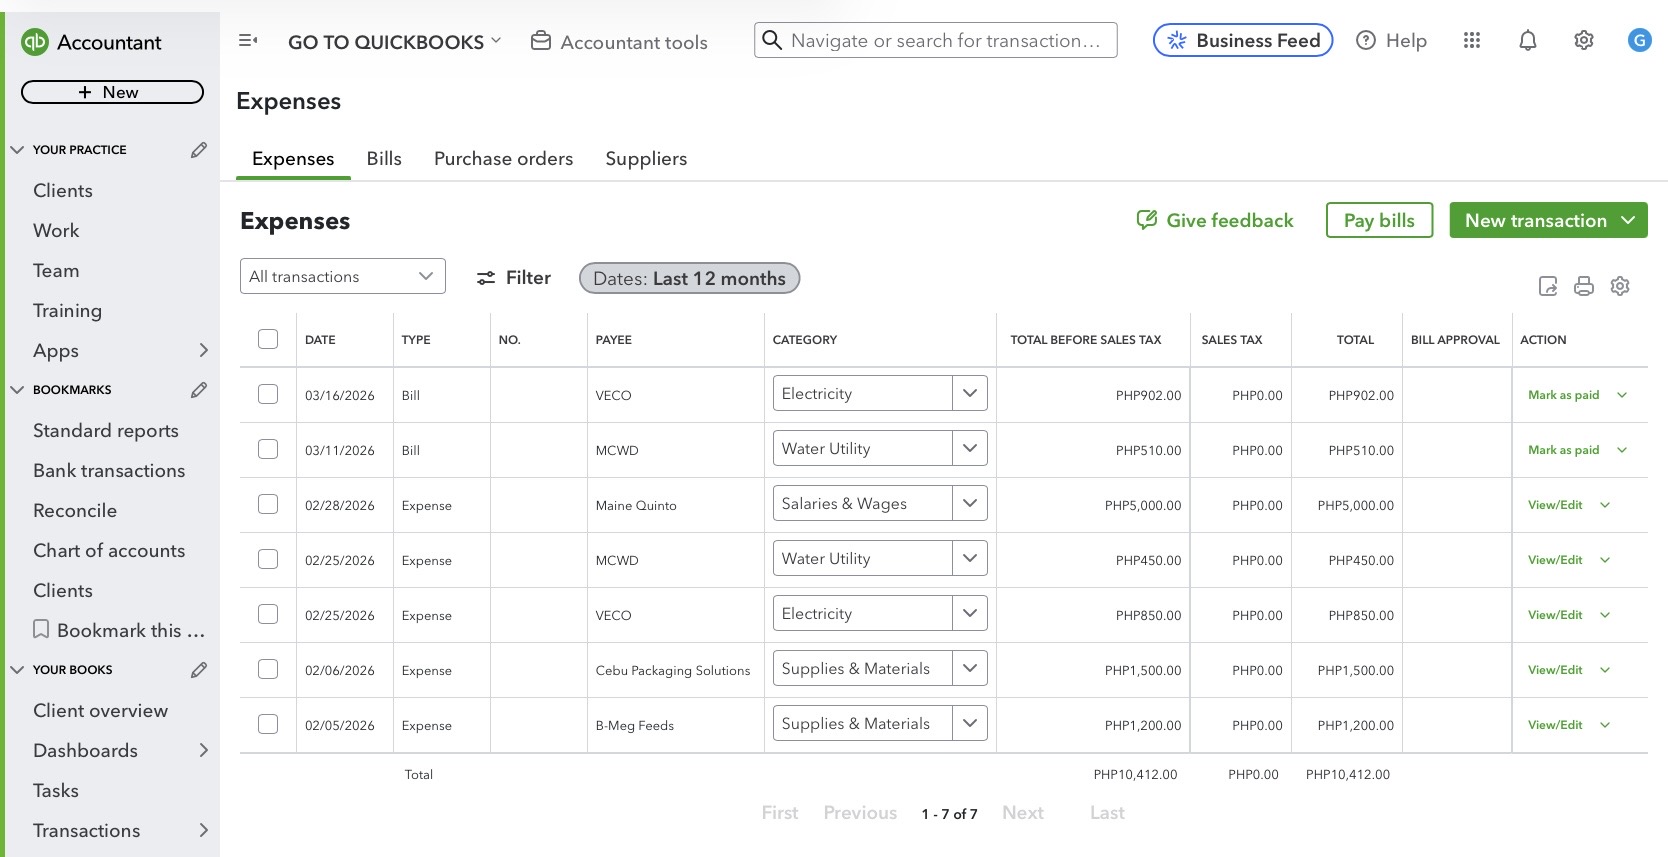
Task: Click the Pay bills button
Action: 1379,221
